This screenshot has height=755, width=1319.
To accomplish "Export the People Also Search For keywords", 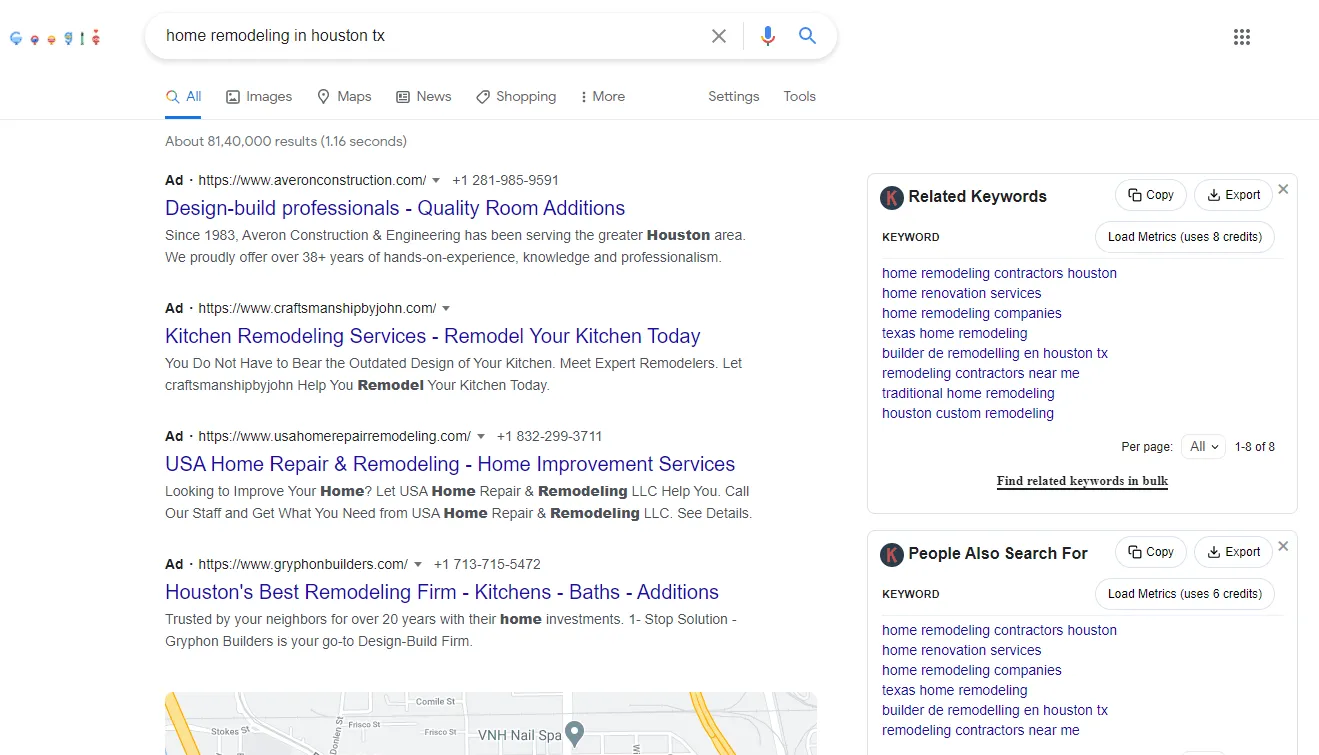I will pos(1233,552).
